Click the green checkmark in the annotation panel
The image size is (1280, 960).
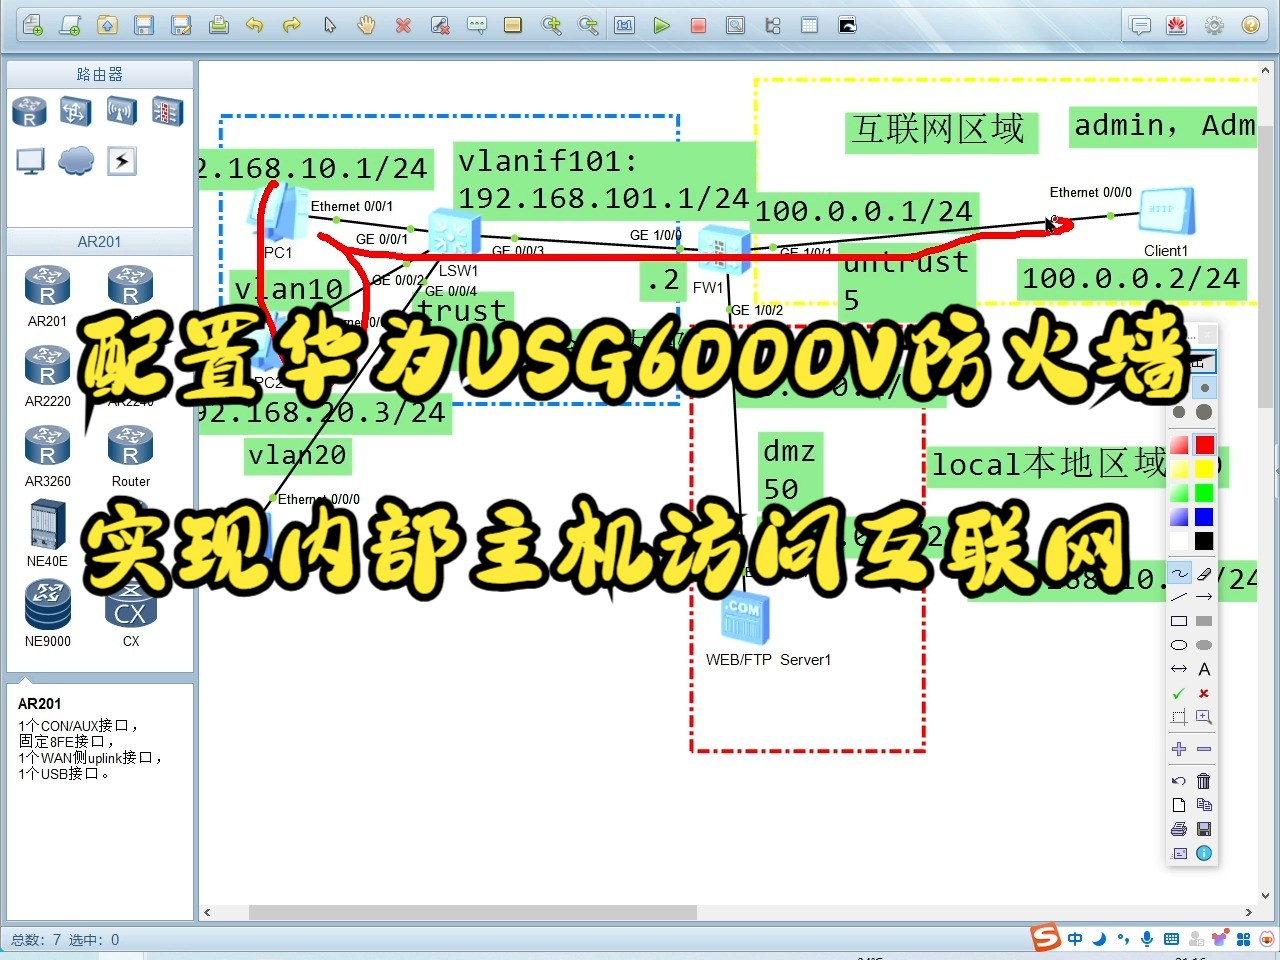coord(1178,693)
